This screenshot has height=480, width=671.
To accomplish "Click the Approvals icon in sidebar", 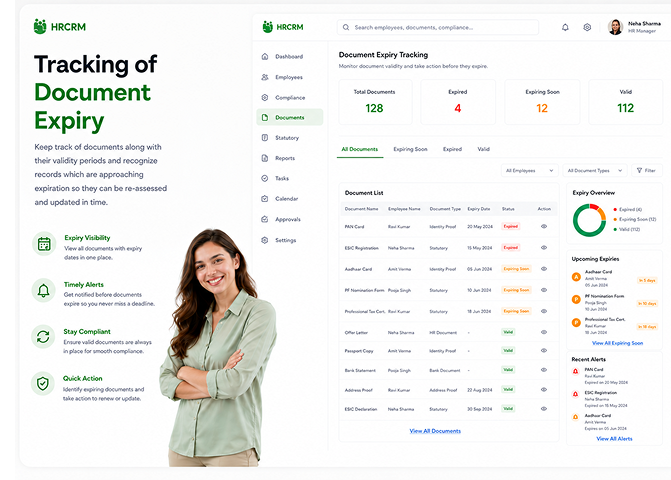I will pyautogui.click(x=264, y=219).
